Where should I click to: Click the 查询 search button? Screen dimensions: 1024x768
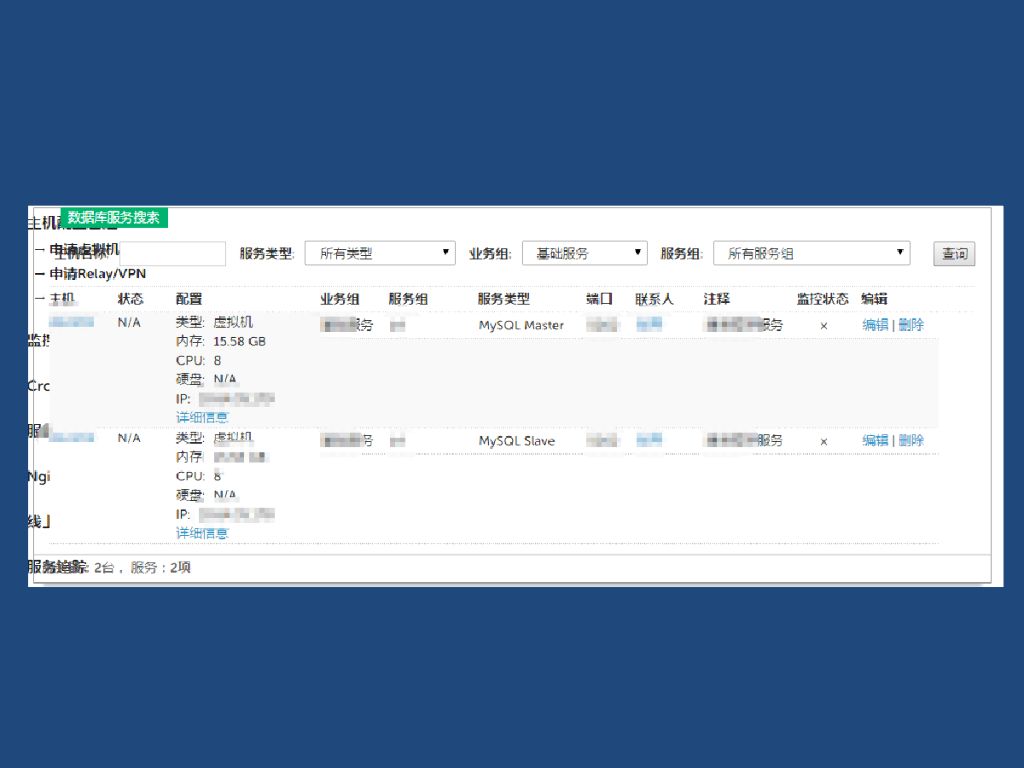click(x=954, y=254)
